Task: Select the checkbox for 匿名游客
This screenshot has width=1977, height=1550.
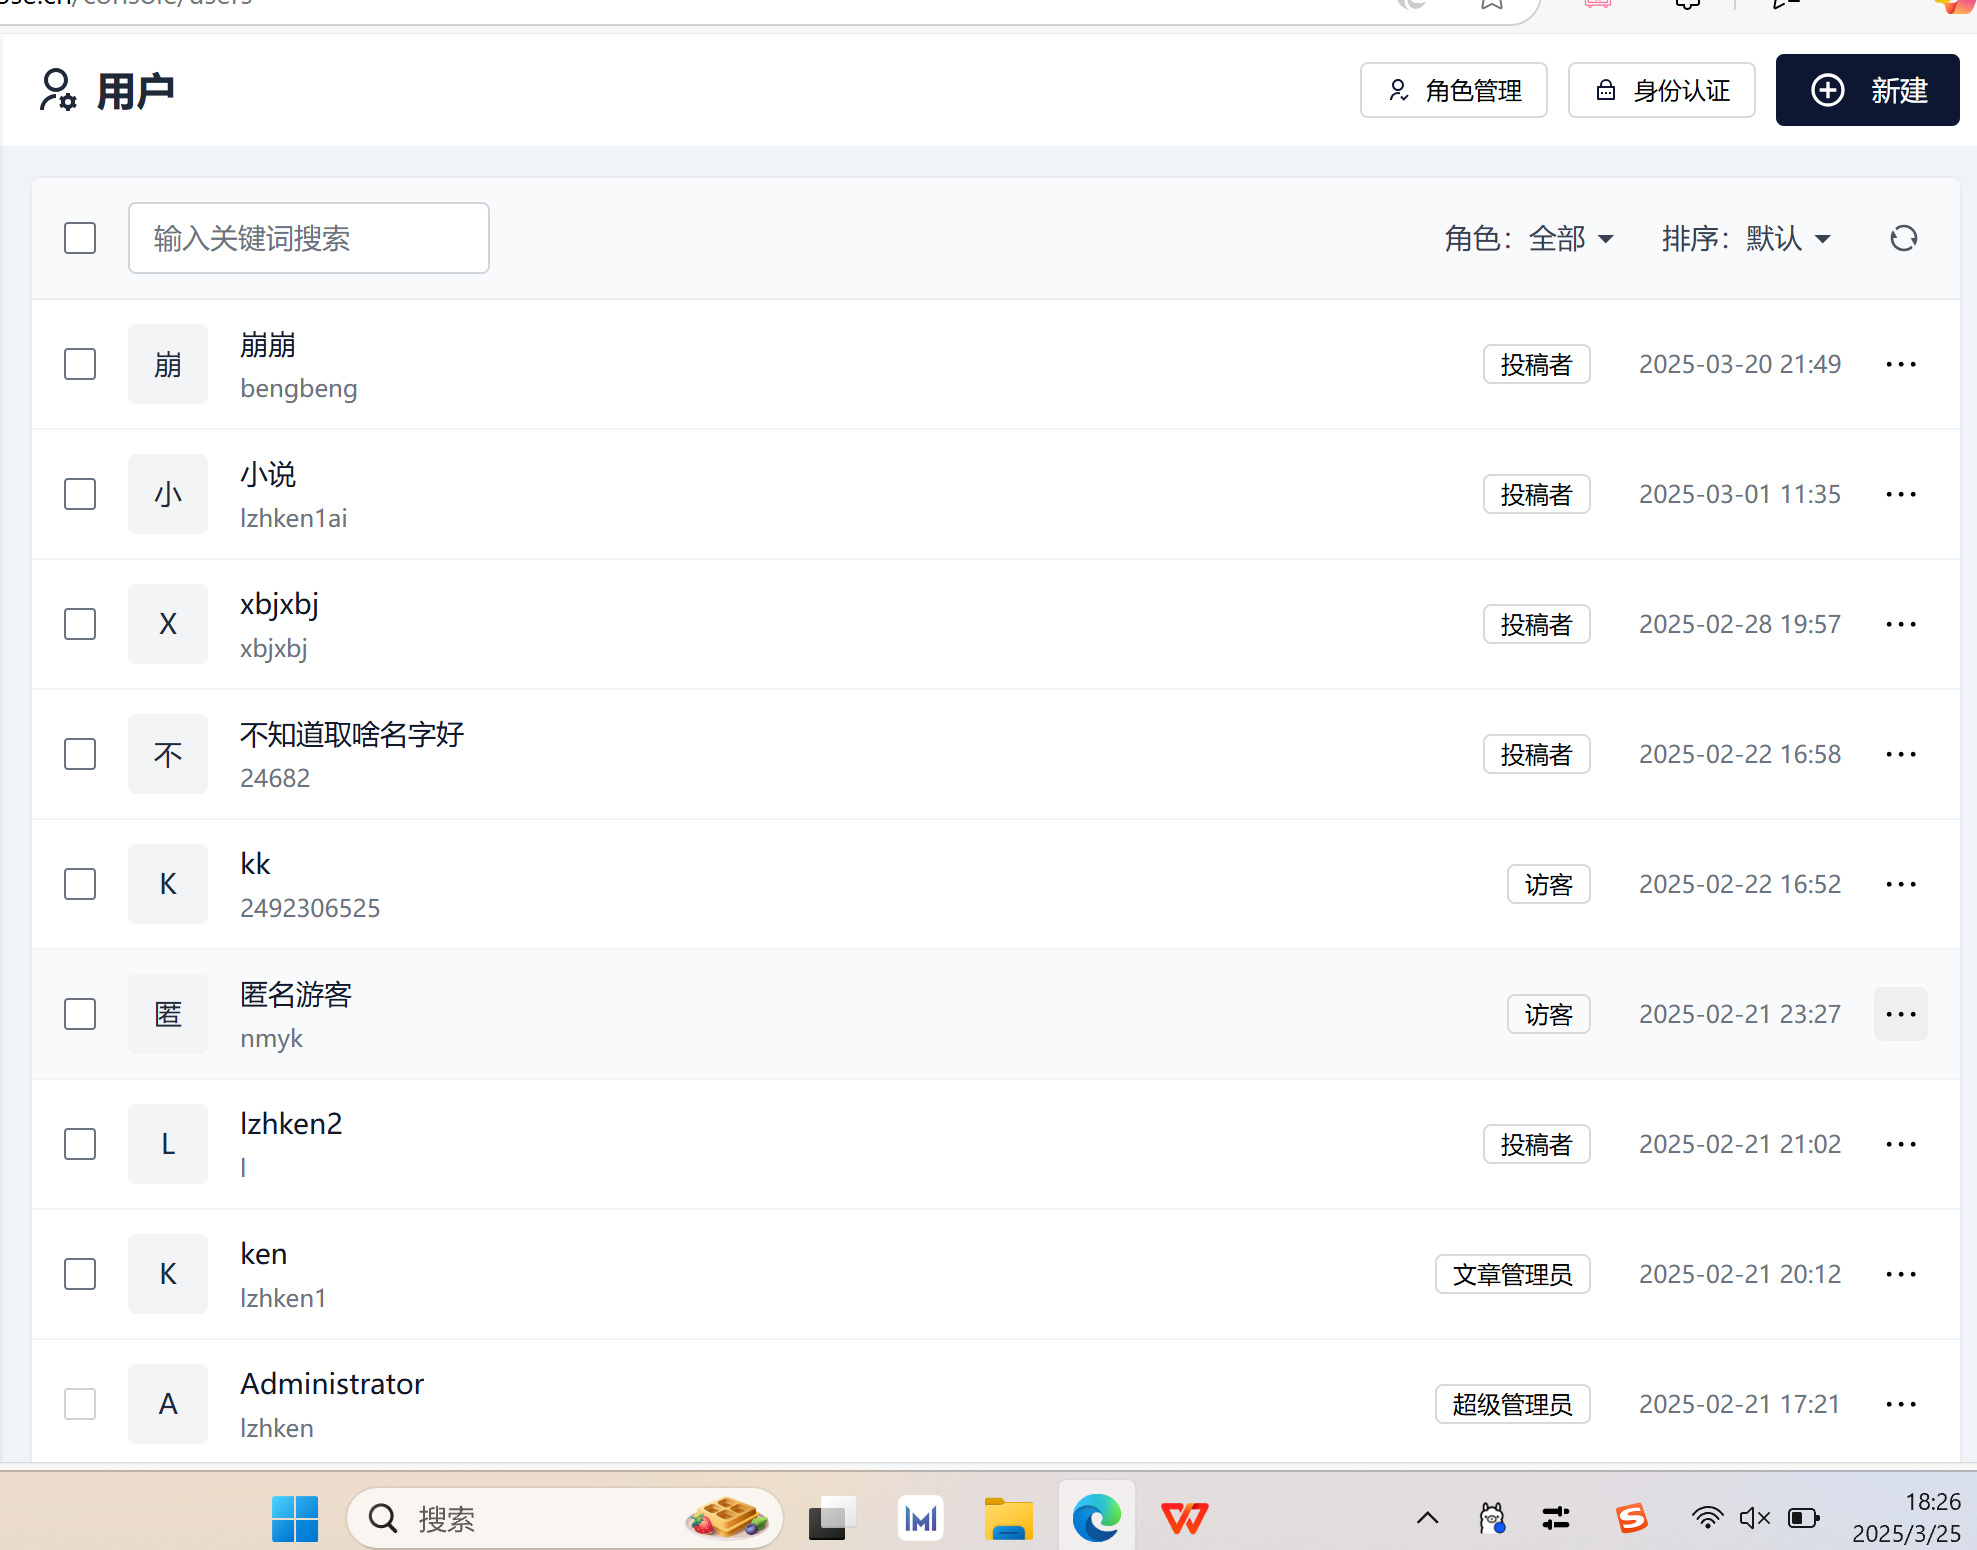Action: 80,1014
